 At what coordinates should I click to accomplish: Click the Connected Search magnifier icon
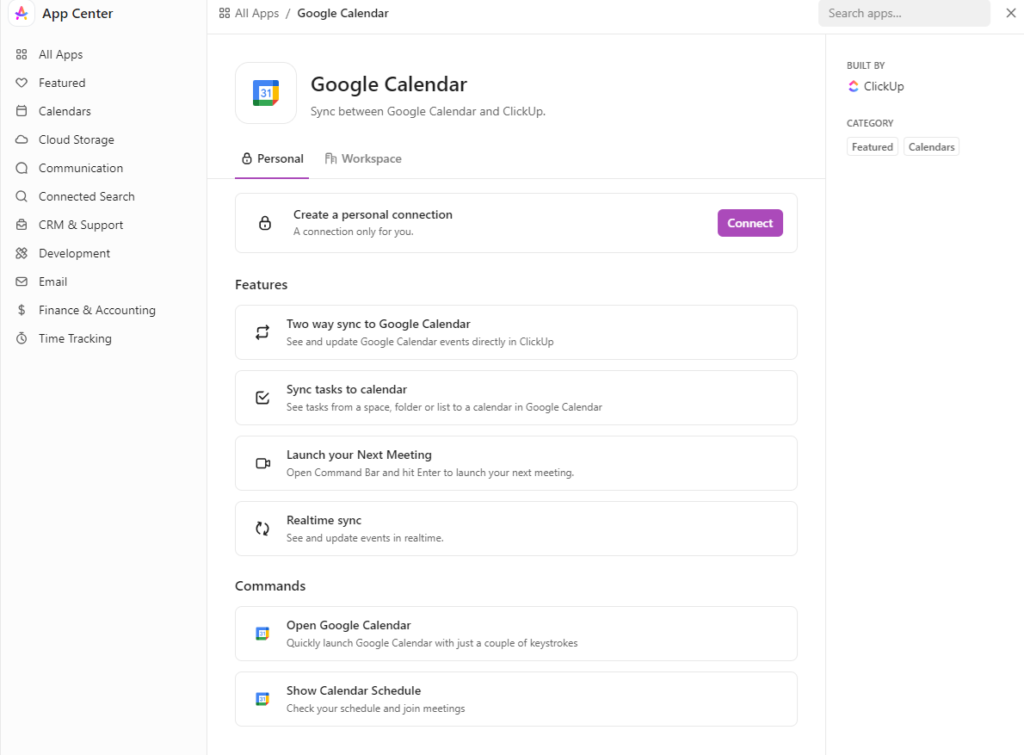(x=22, y=197)
